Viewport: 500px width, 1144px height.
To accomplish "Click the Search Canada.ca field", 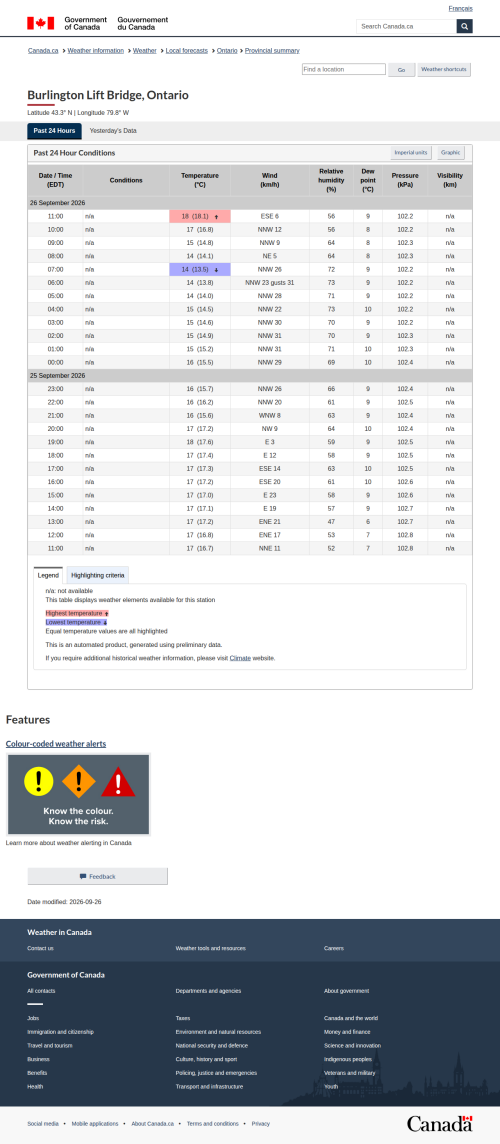I will [407, 26].
